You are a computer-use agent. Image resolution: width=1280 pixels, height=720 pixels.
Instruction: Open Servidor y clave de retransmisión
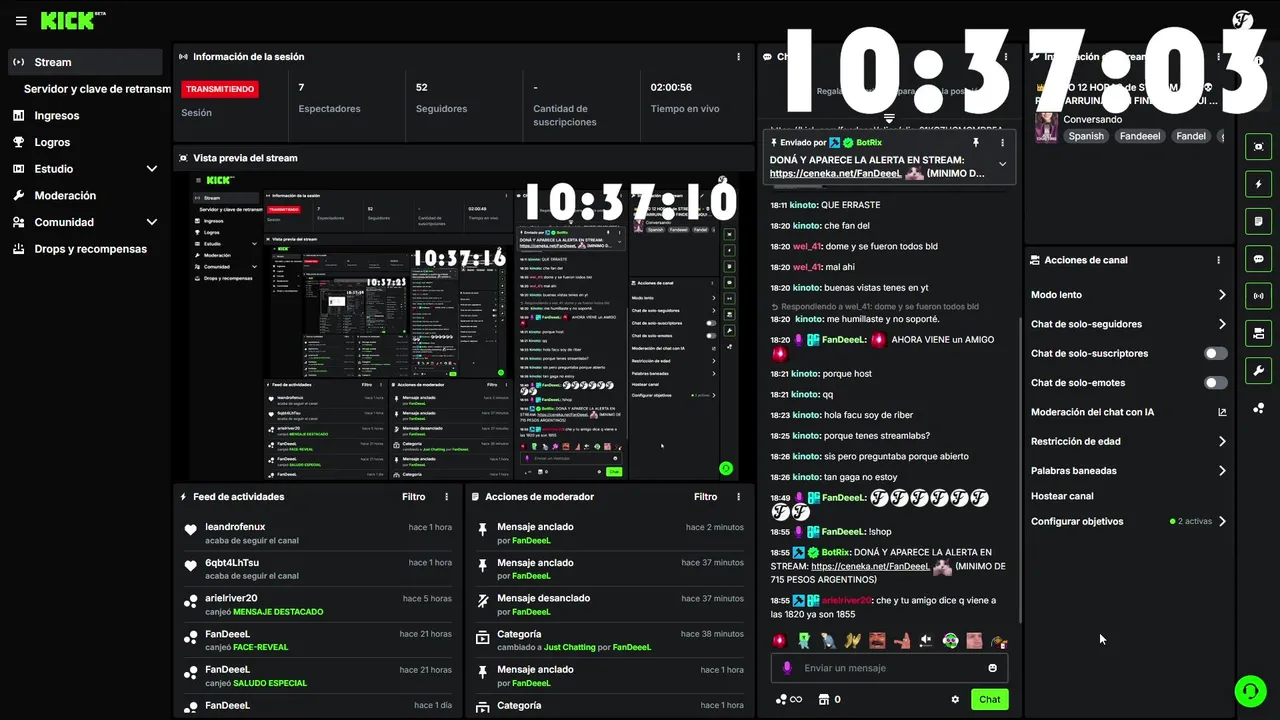point(97,89)
